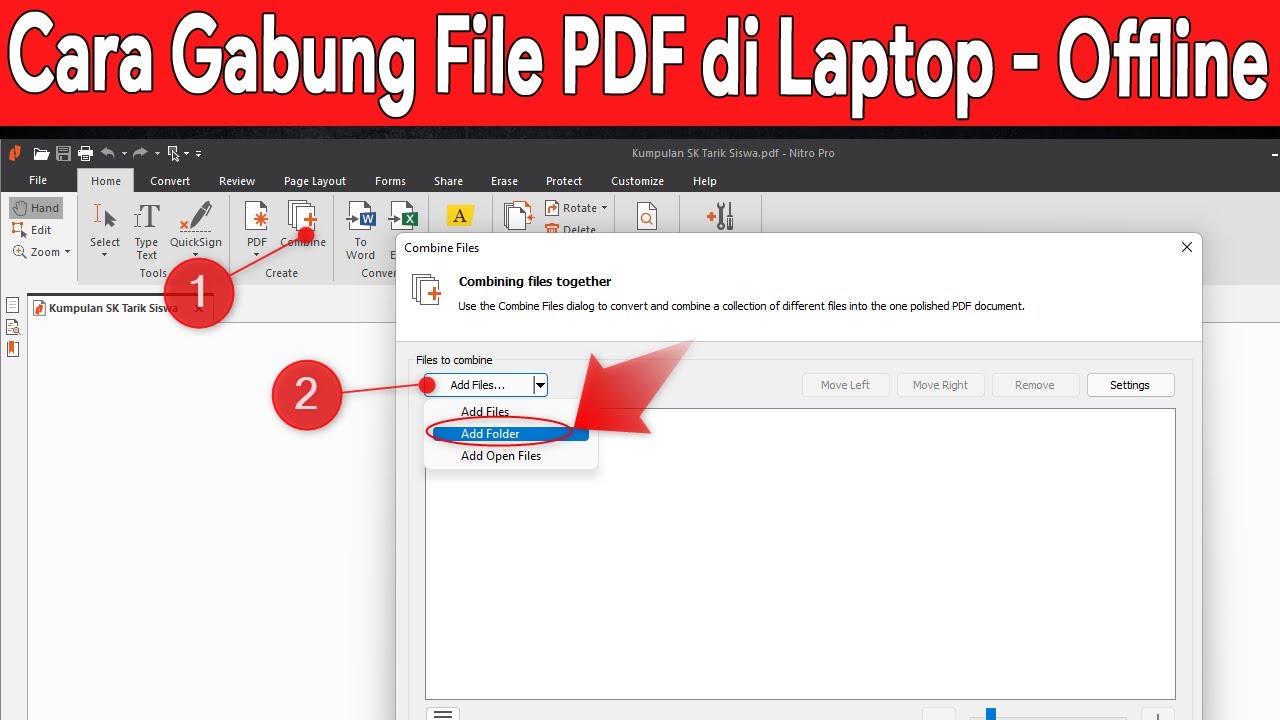Open the Find/Search tool
Image resolution: width=1280 pixels, height=720 pixels.
click(647, 215)
